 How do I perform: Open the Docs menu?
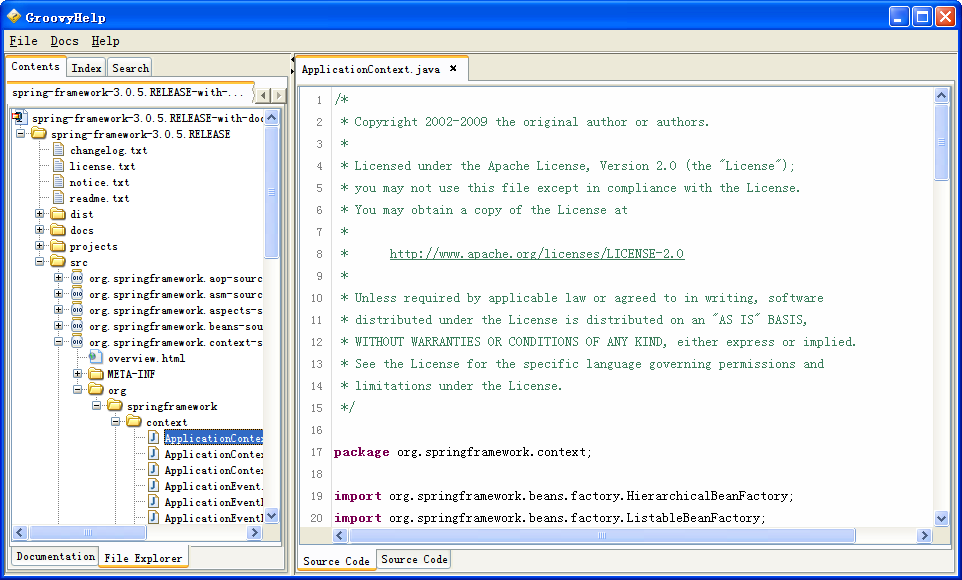tap(64, 41)
